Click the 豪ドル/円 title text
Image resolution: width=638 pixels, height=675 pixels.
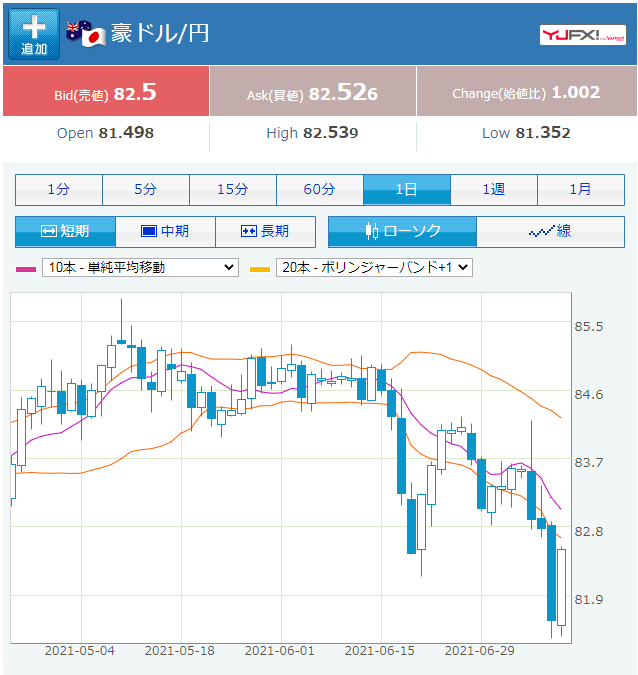coord(160,34)
